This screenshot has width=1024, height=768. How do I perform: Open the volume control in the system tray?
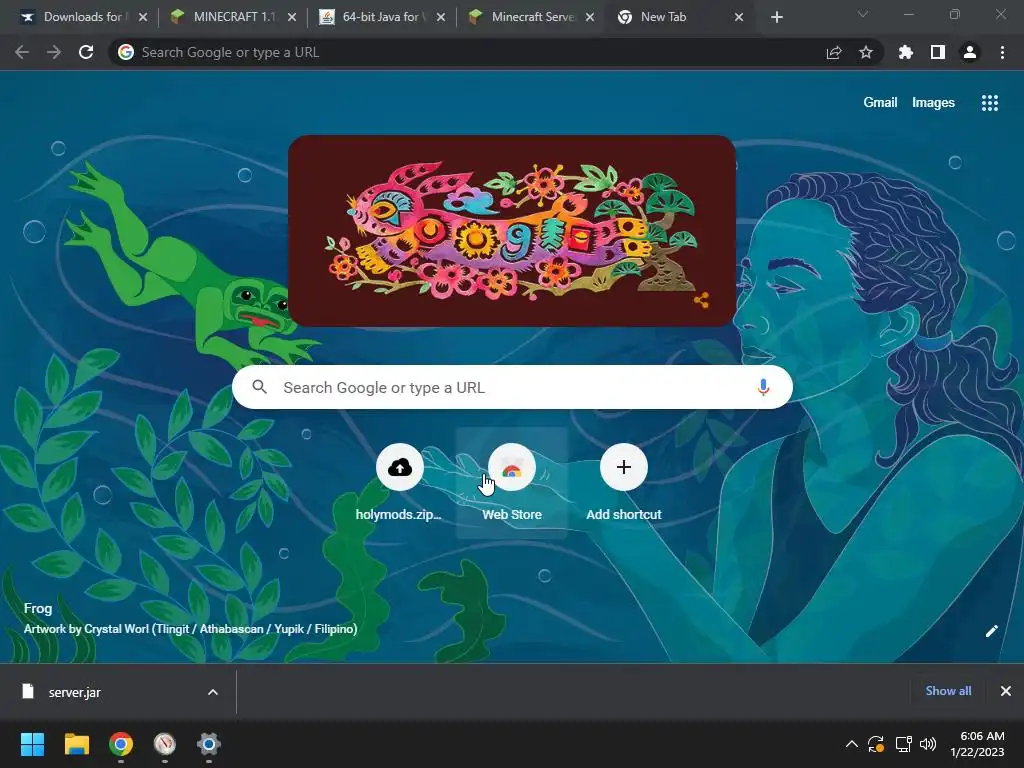[x=927, y=744]
